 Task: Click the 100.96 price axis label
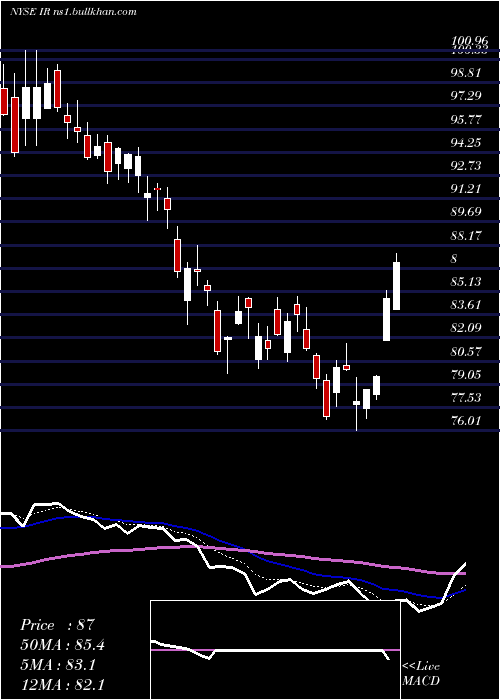(469, 42)
